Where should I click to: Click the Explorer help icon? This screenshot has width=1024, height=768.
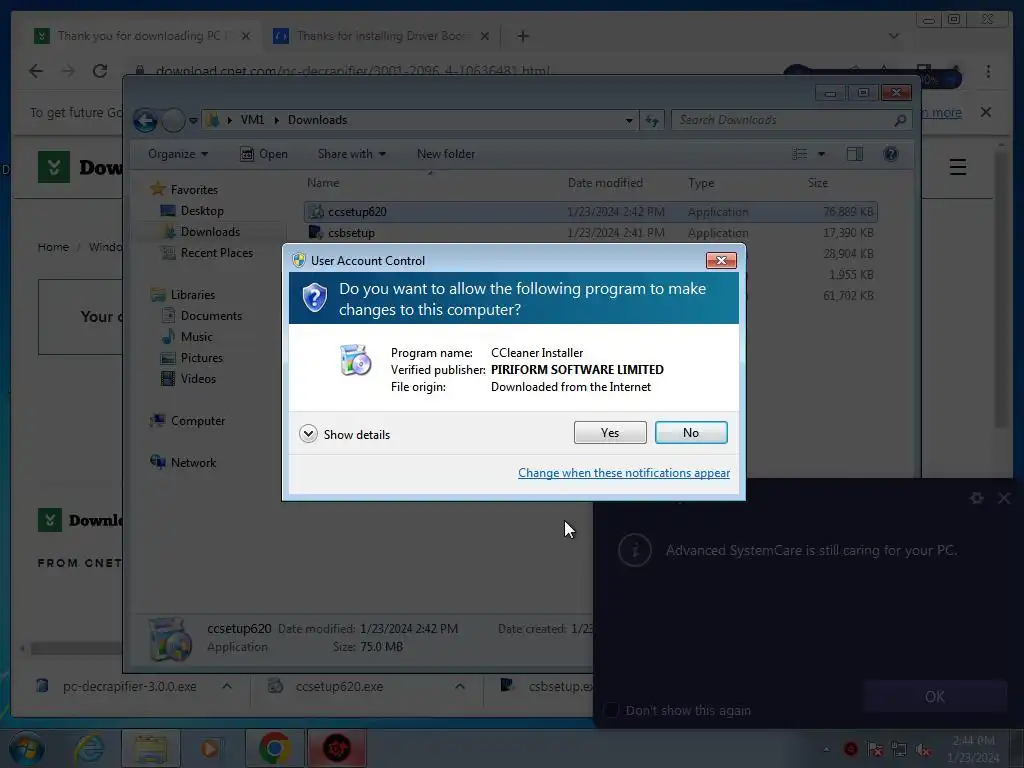coord(891,154)
